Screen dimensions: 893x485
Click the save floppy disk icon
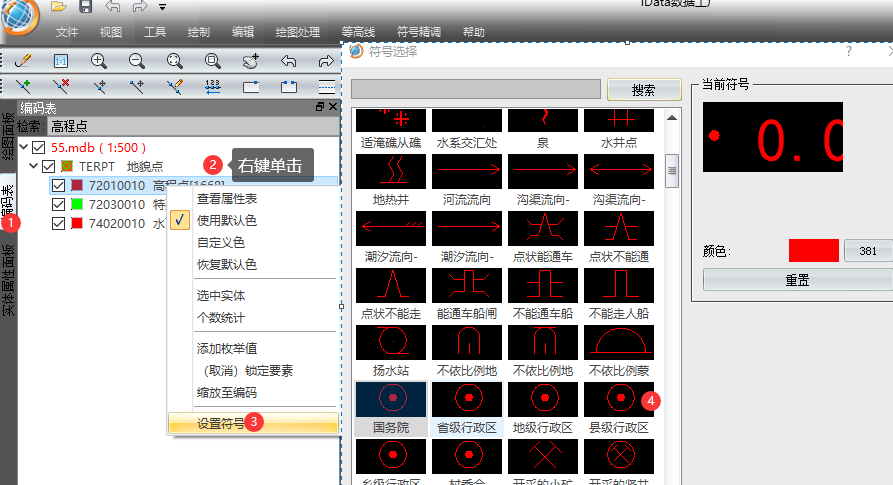click(85, 7)
